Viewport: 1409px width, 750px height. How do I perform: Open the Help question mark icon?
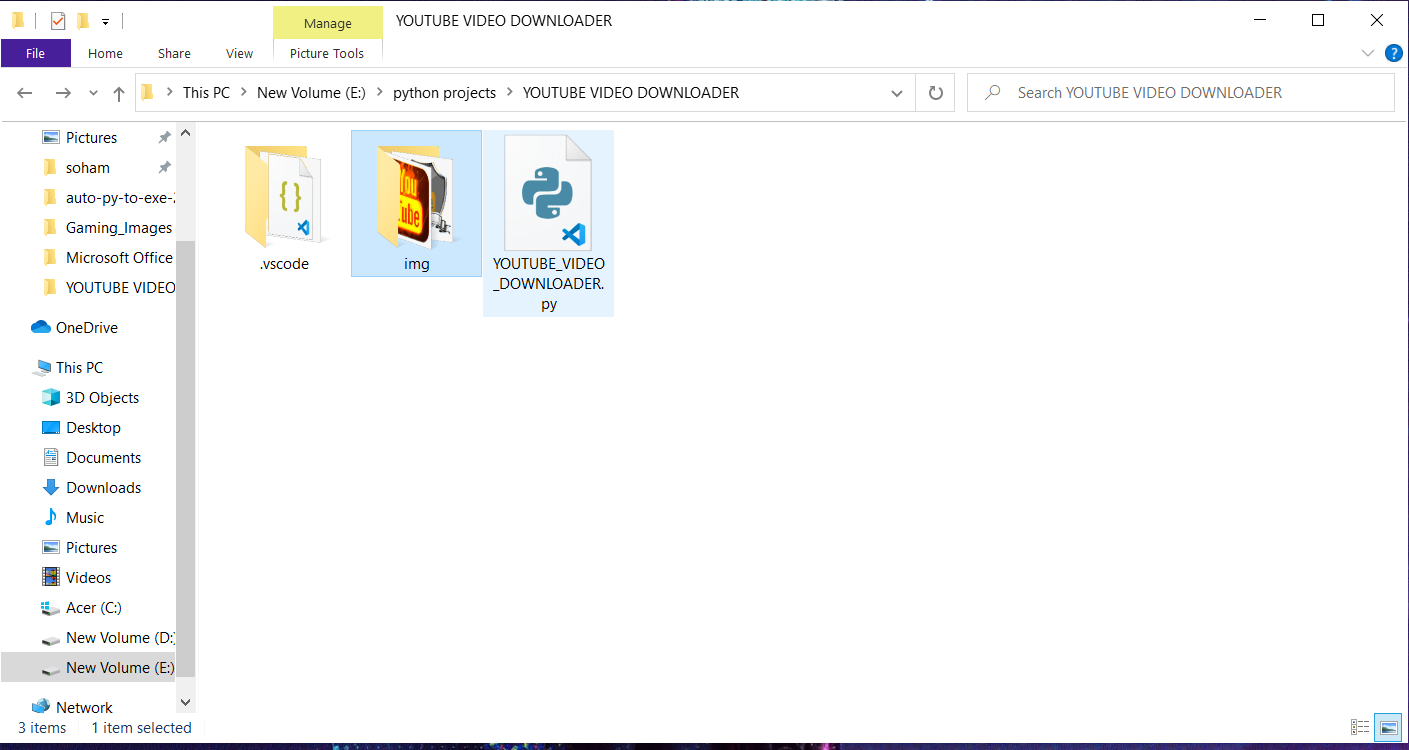click(1394, 53)
